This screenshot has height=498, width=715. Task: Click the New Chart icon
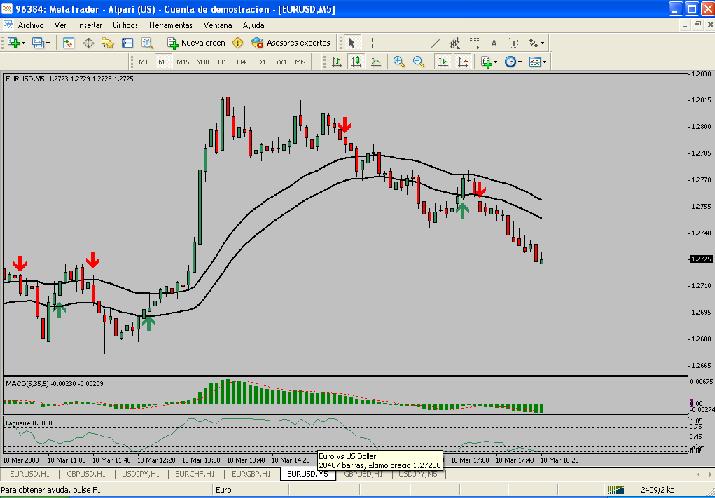tap(12, 43)
